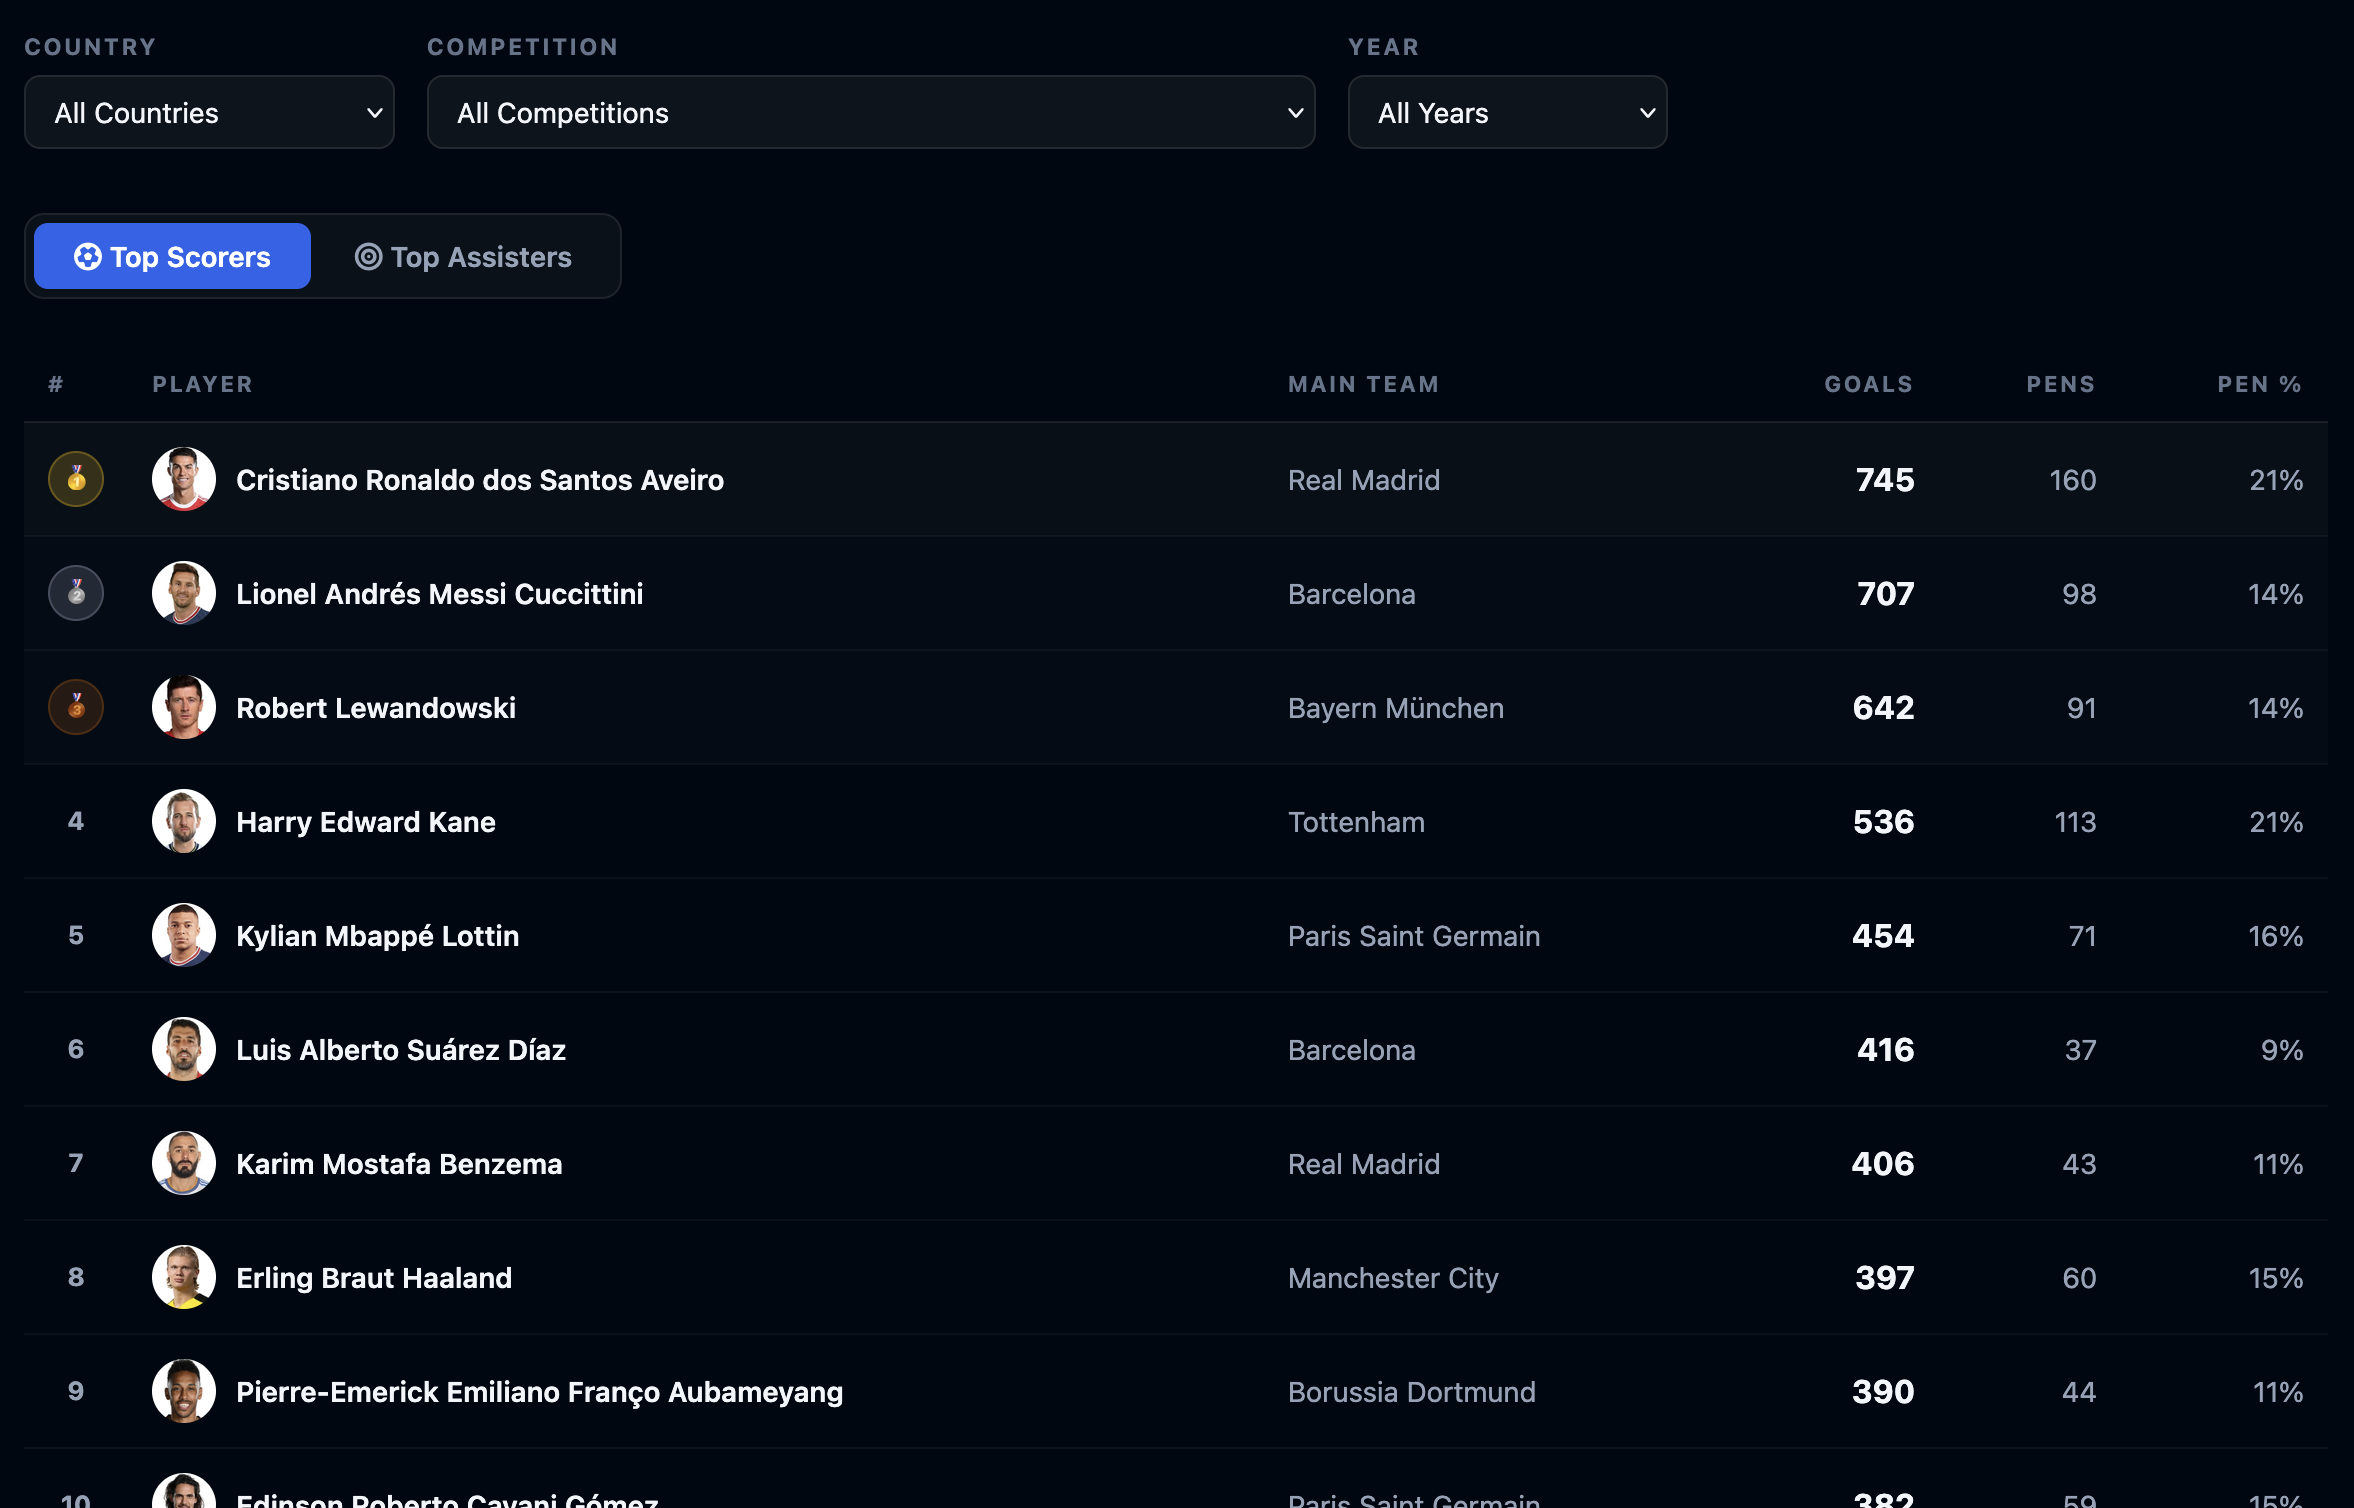Click Barcelona in Suárez's row
The width and height of the screenshot is (2354, 1508).
(1352, 1050)
